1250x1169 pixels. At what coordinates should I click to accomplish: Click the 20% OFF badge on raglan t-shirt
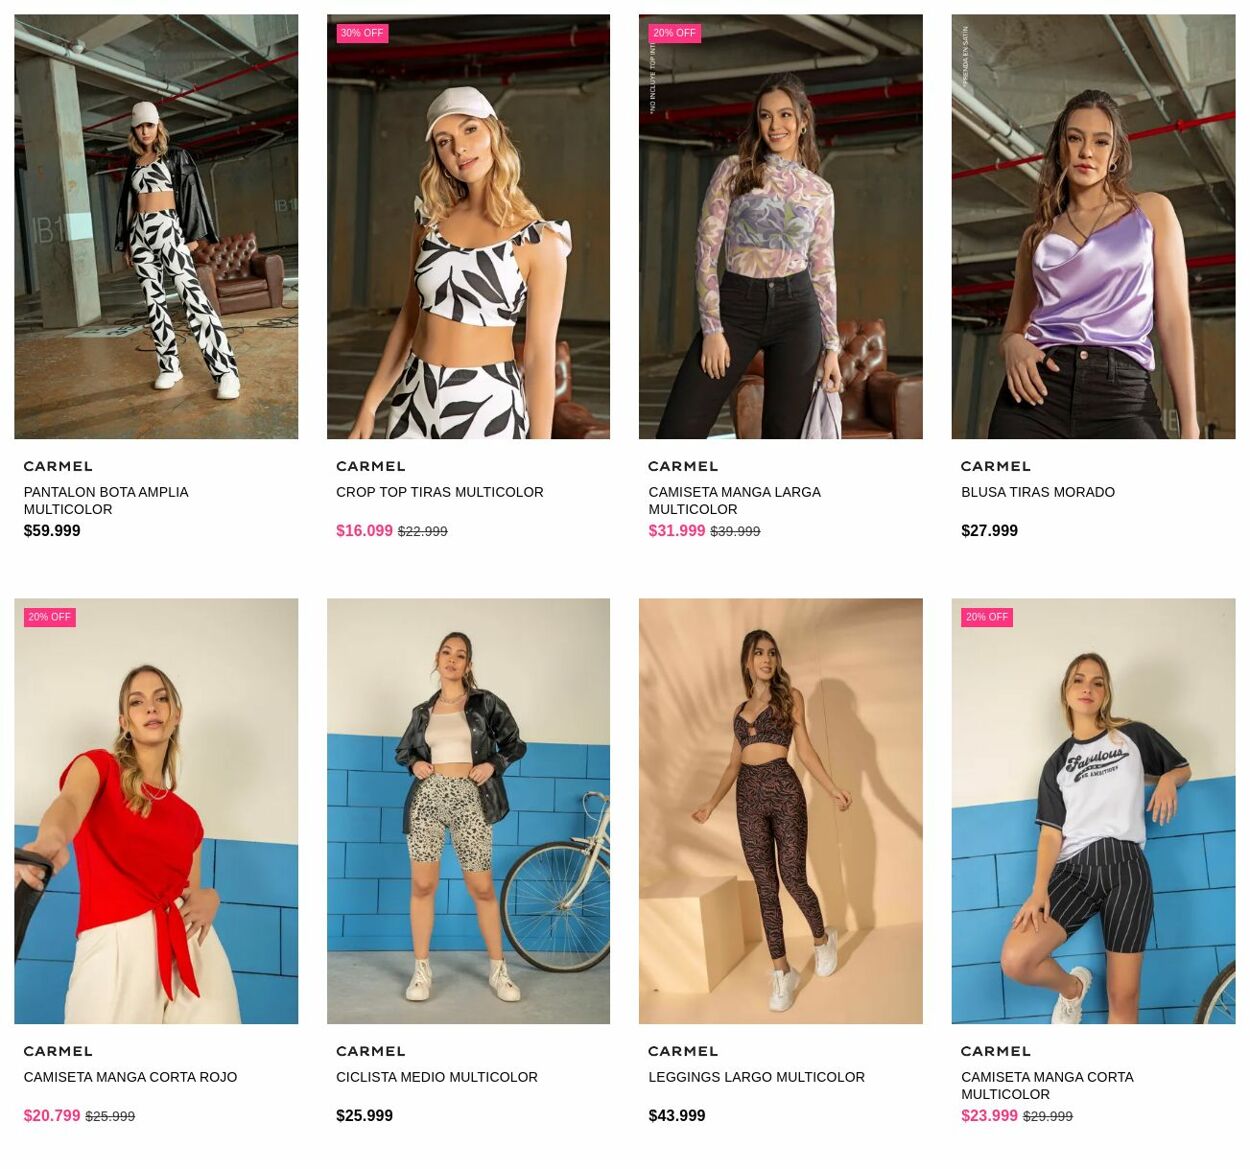987,617
